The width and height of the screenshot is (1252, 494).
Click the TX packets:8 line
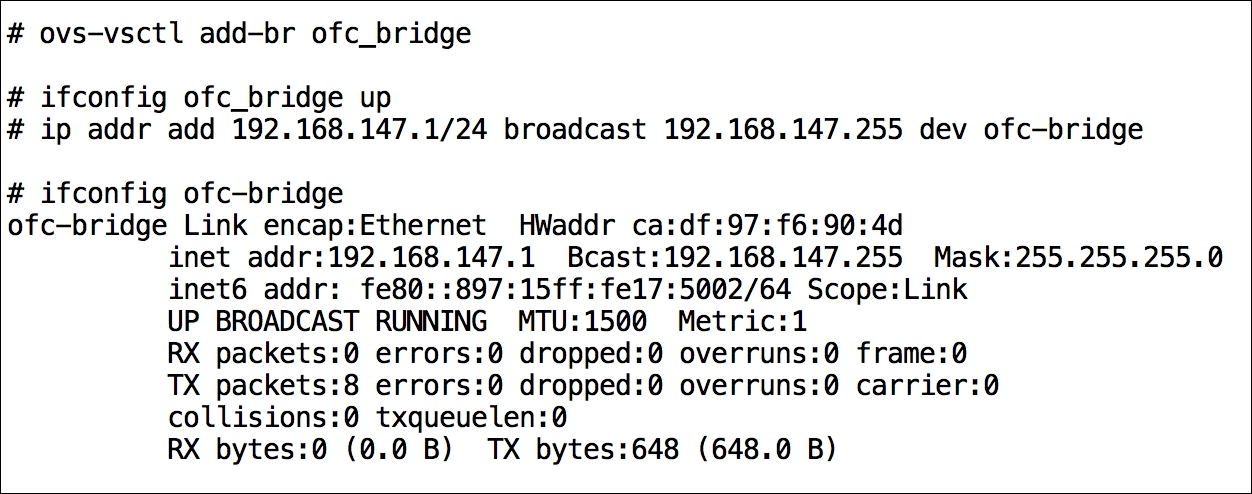583,386
